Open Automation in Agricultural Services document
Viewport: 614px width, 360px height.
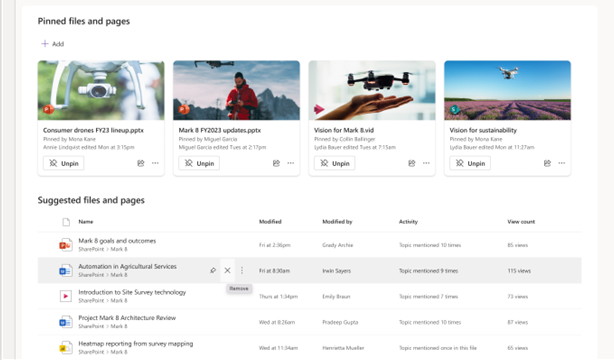pyautogui.click(x=127, y=266)
